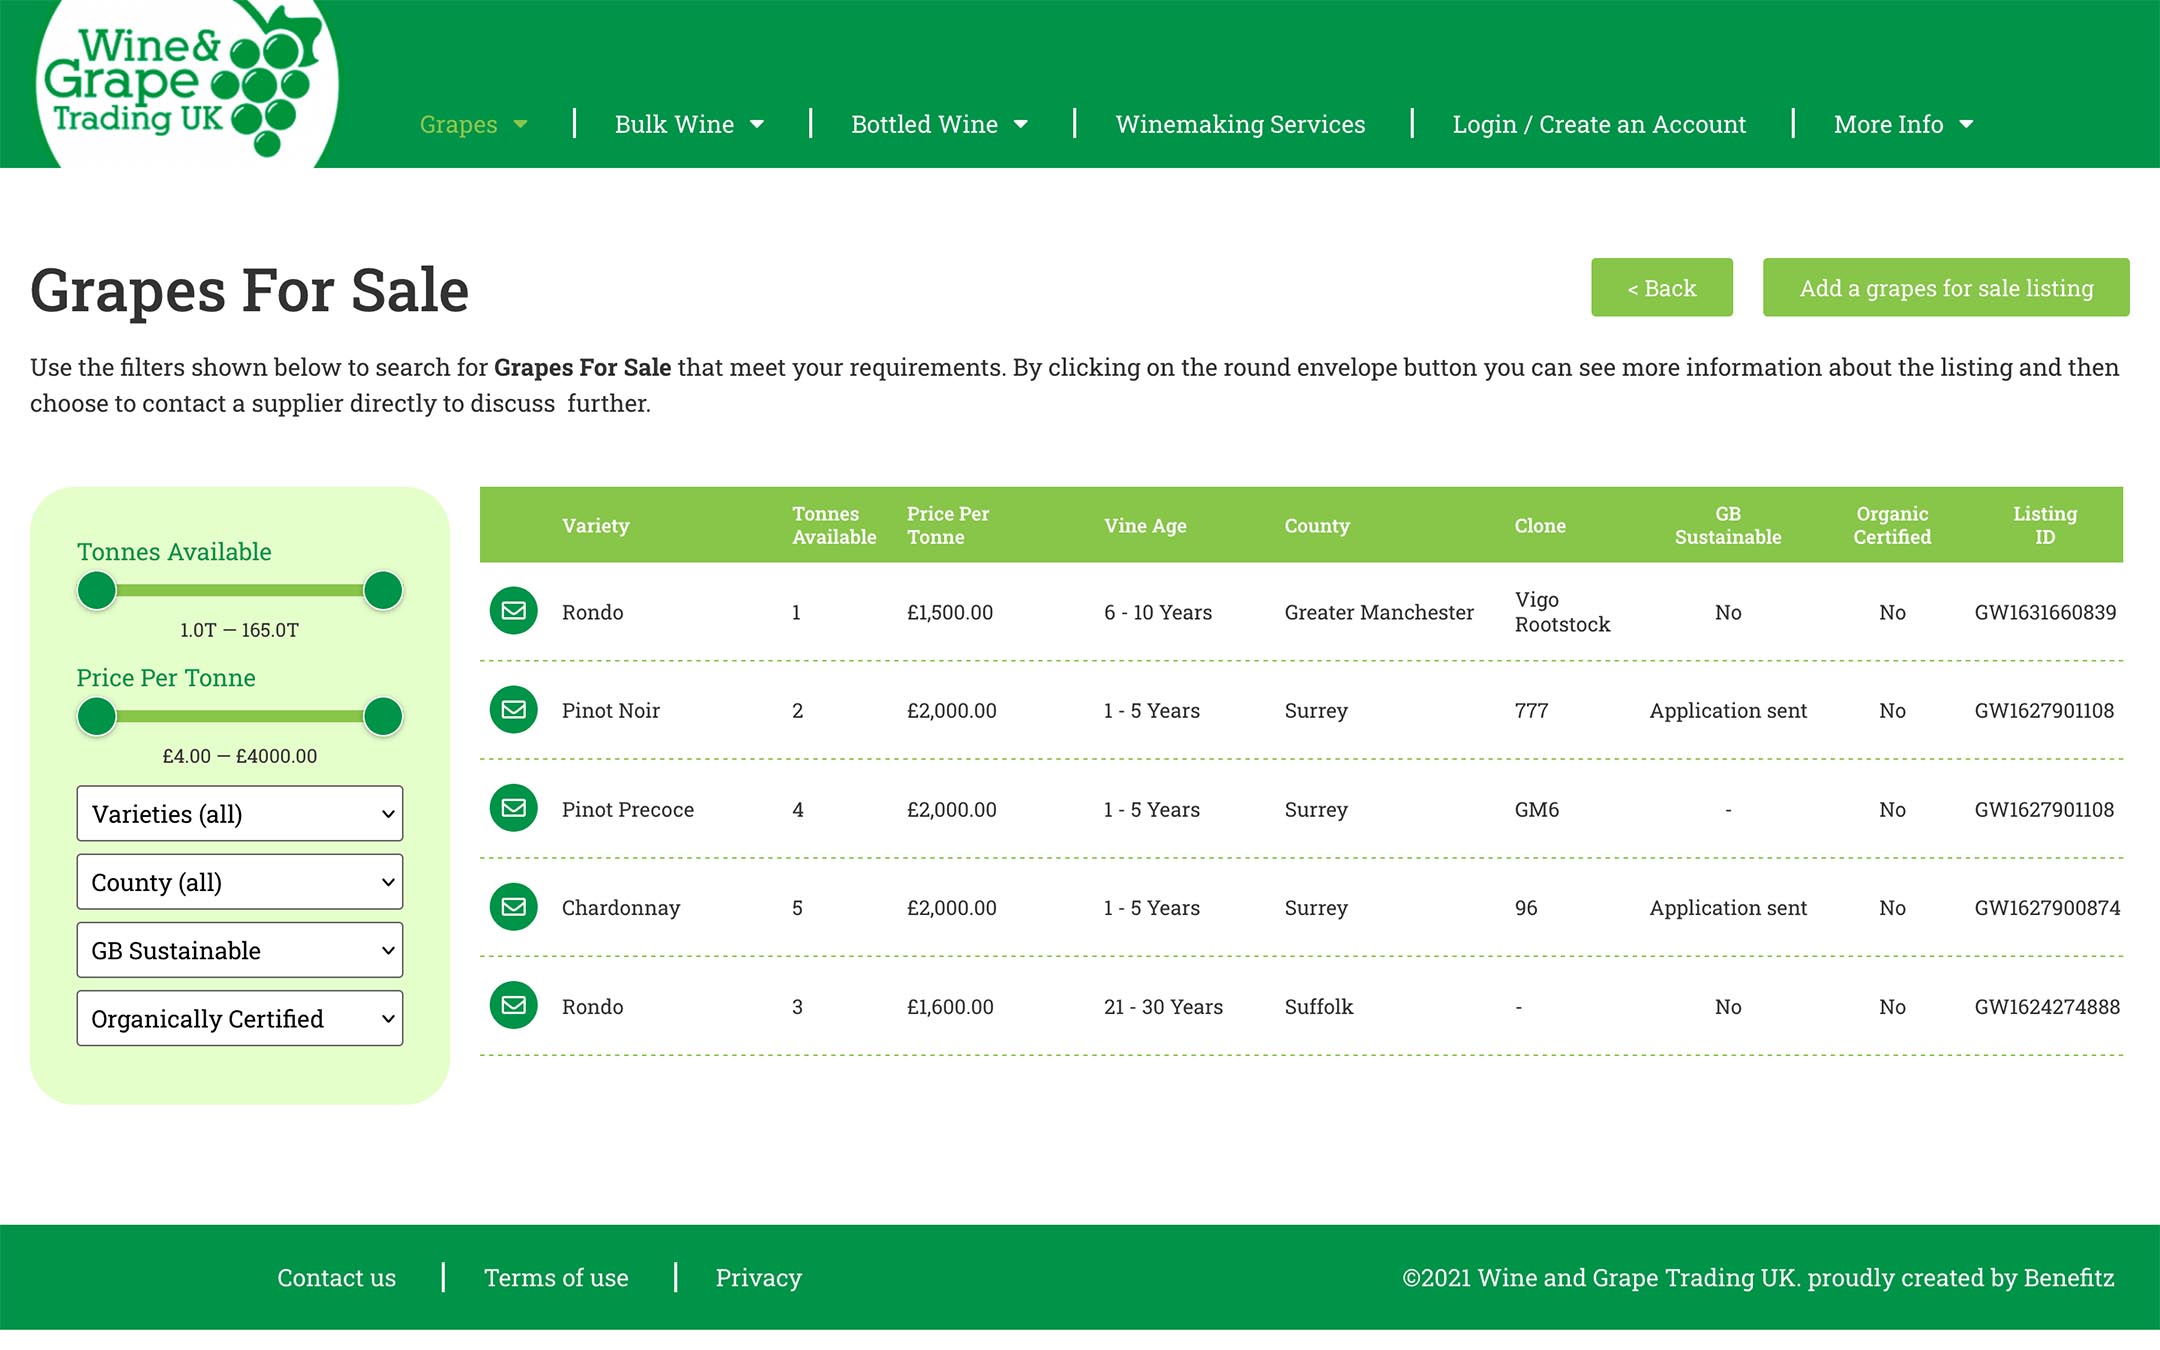Viewport: 2160px width, 1350px height.
Task: Click listing ID GW1624274888
Action: pos(2047,1007)
